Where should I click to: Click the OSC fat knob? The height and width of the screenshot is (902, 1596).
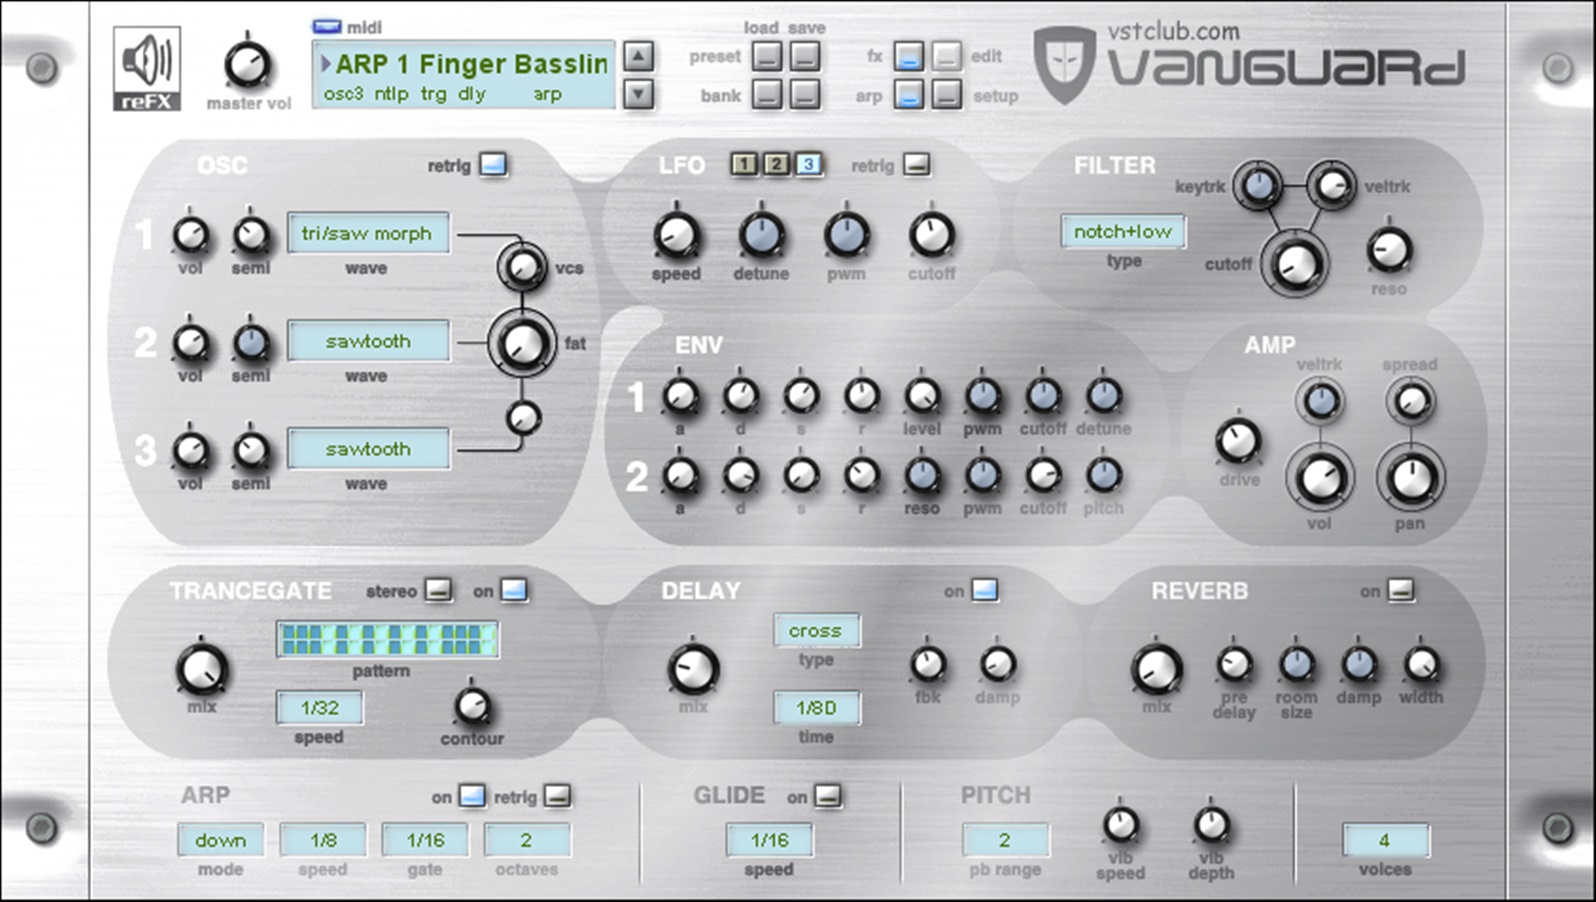(x=522, y=343)
